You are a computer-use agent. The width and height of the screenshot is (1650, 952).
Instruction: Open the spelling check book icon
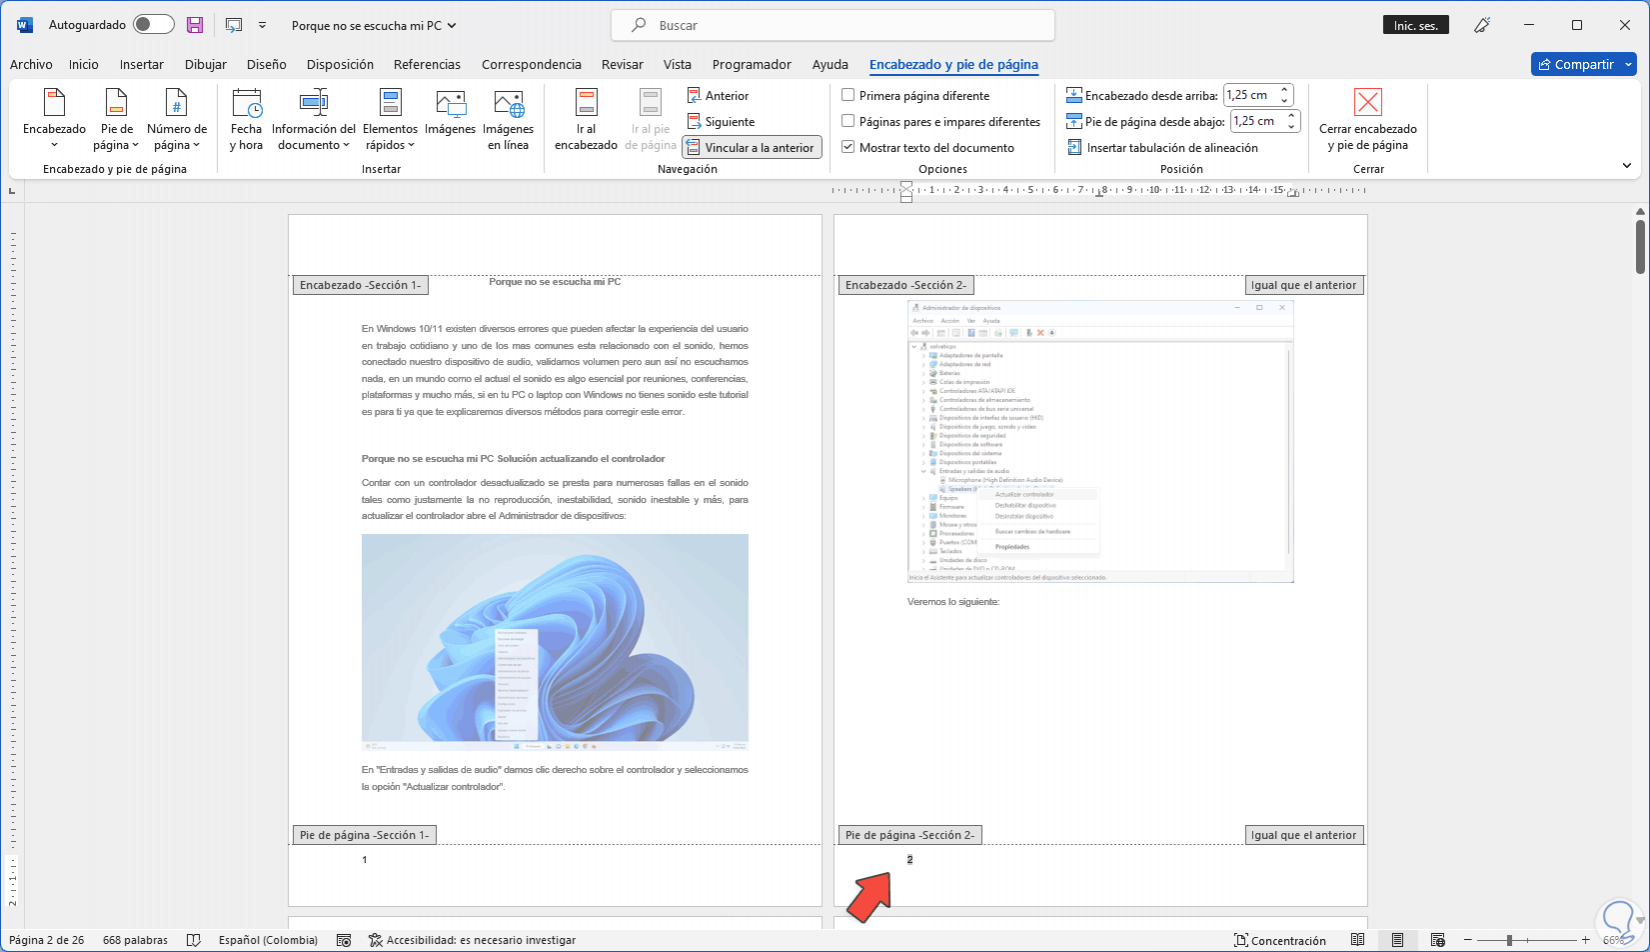(194, 940)
